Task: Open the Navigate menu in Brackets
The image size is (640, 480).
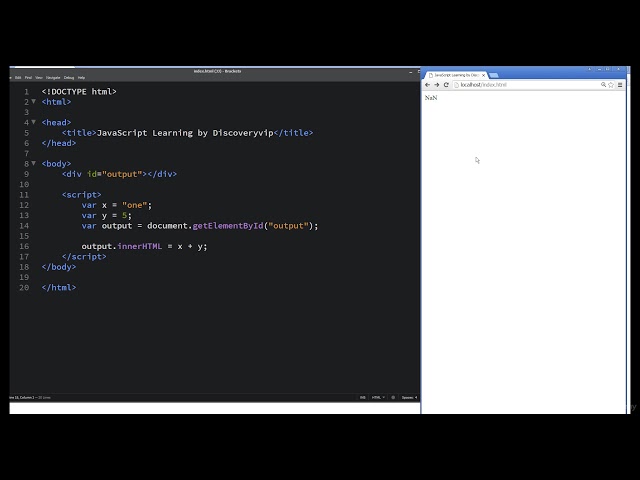Action: tap(53, 78)
